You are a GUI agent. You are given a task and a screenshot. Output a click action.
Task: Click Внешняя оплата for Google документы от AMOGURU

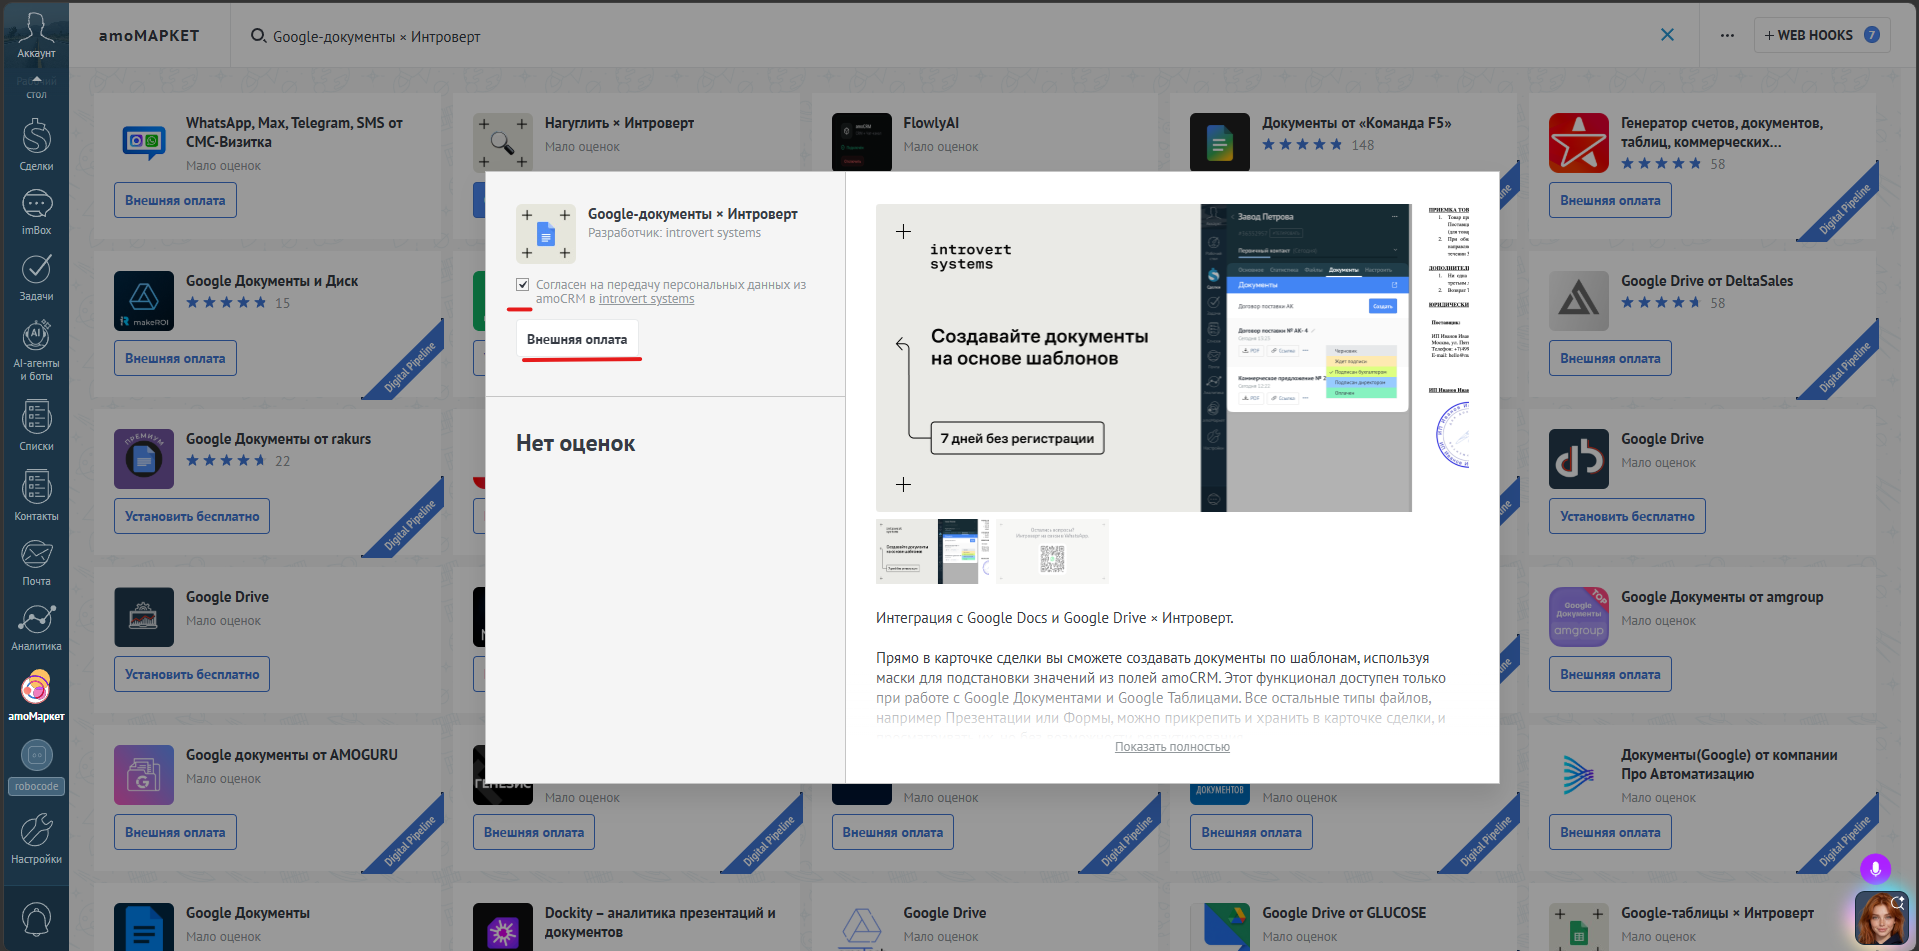click(x=175, y=832)
